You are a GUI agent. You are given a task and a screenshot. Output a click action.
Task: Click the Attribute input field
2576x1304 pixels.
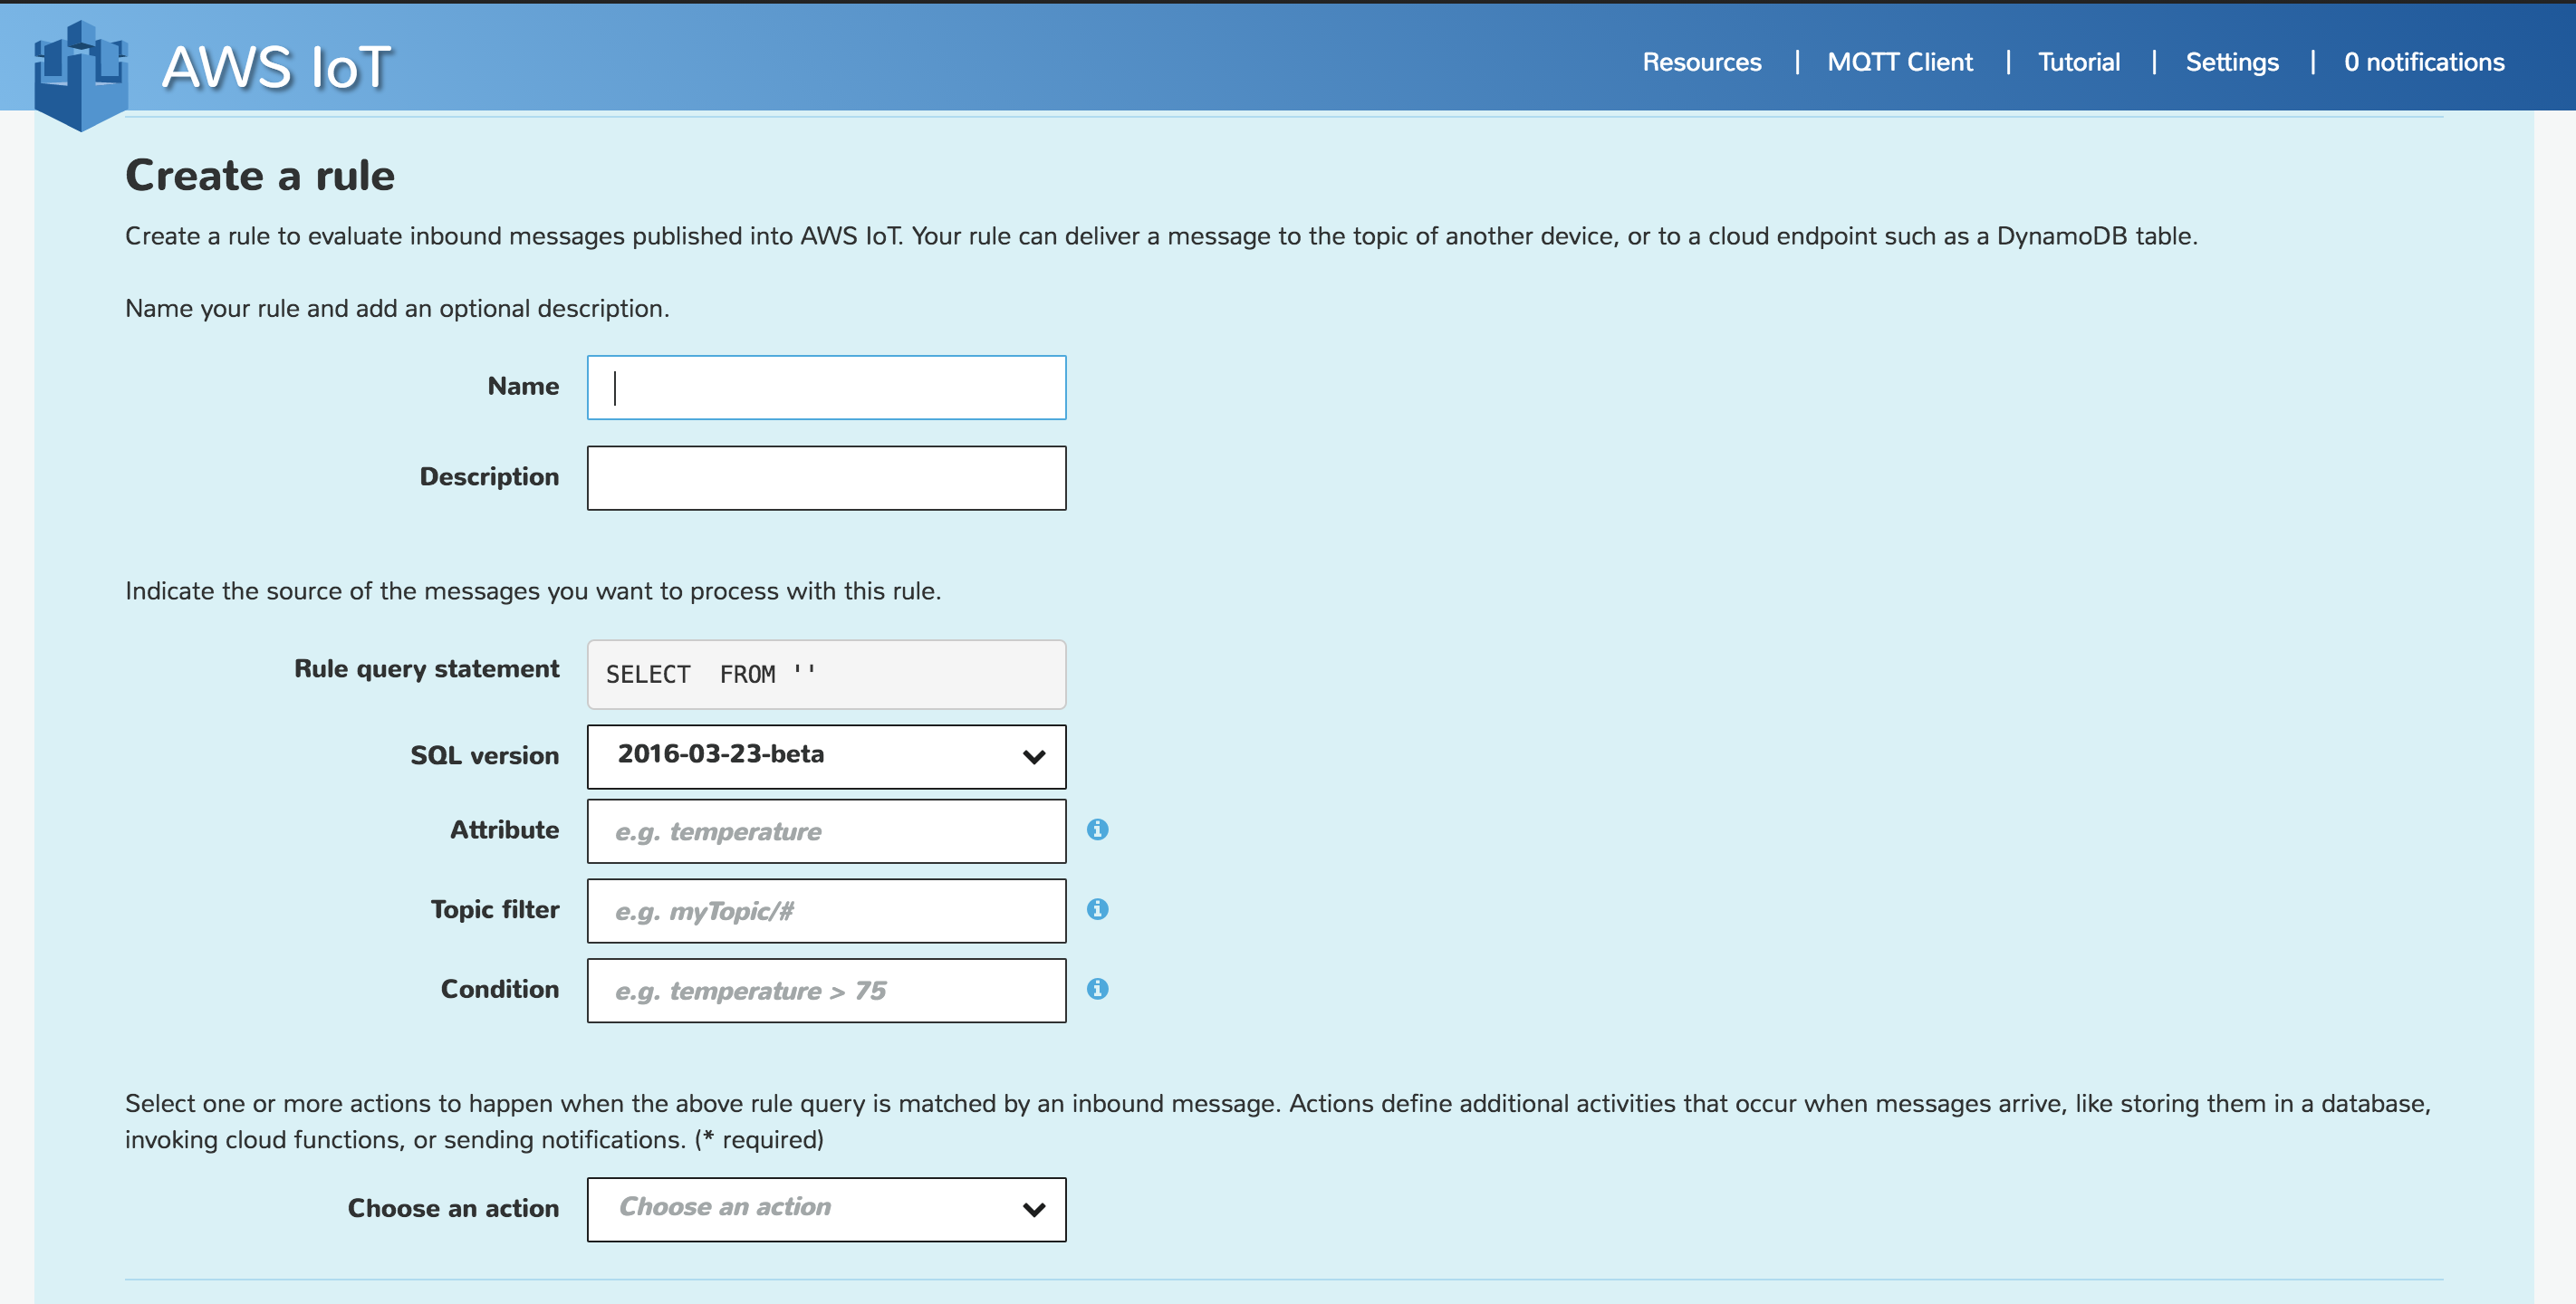(x=826, y=831)
